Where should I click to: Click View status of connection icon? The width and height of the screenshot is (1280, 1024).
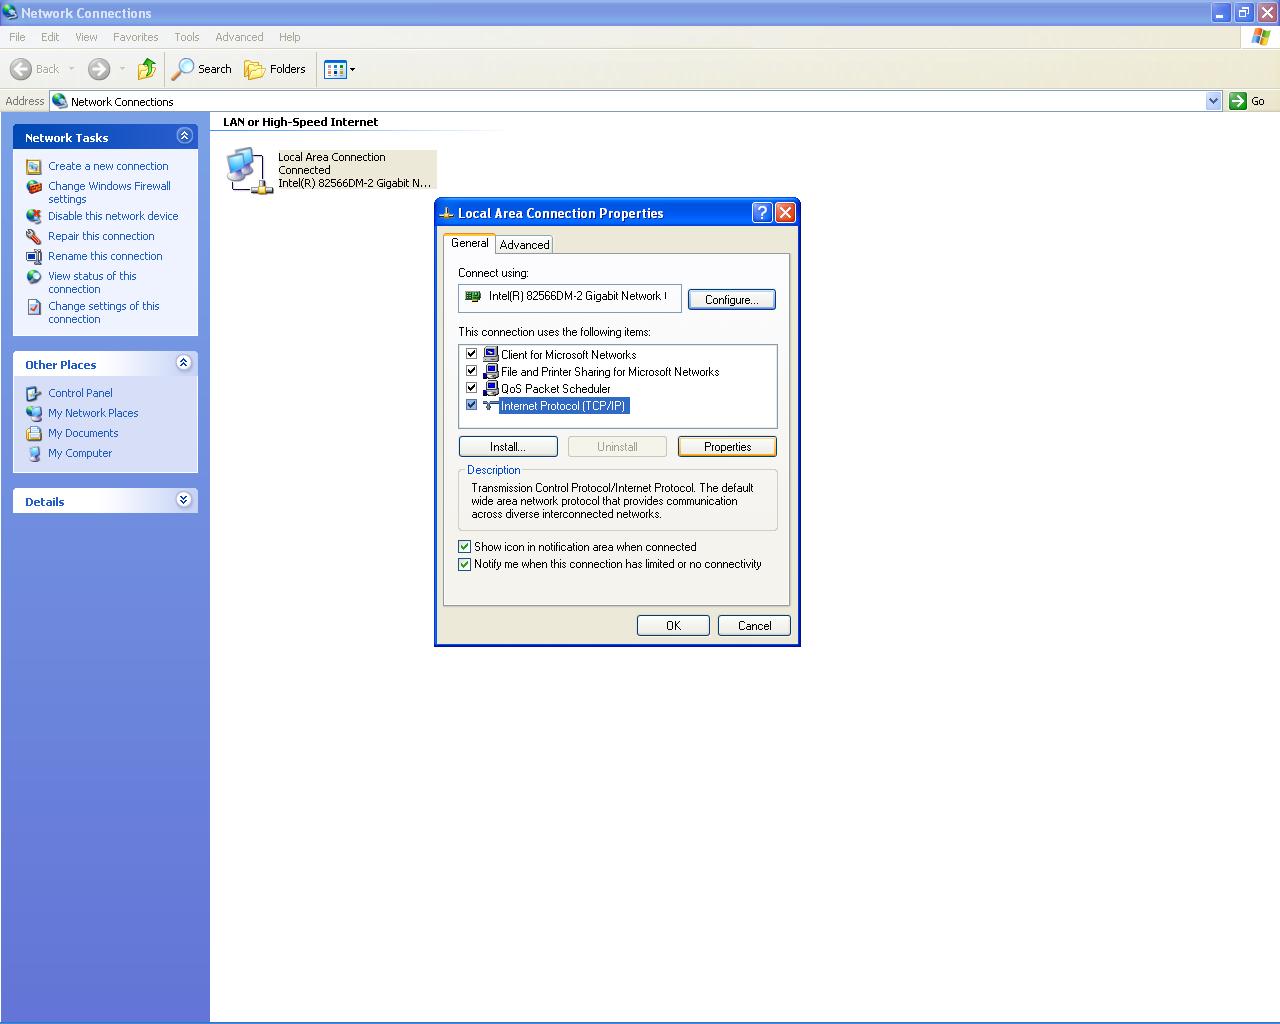pos(34,277)
